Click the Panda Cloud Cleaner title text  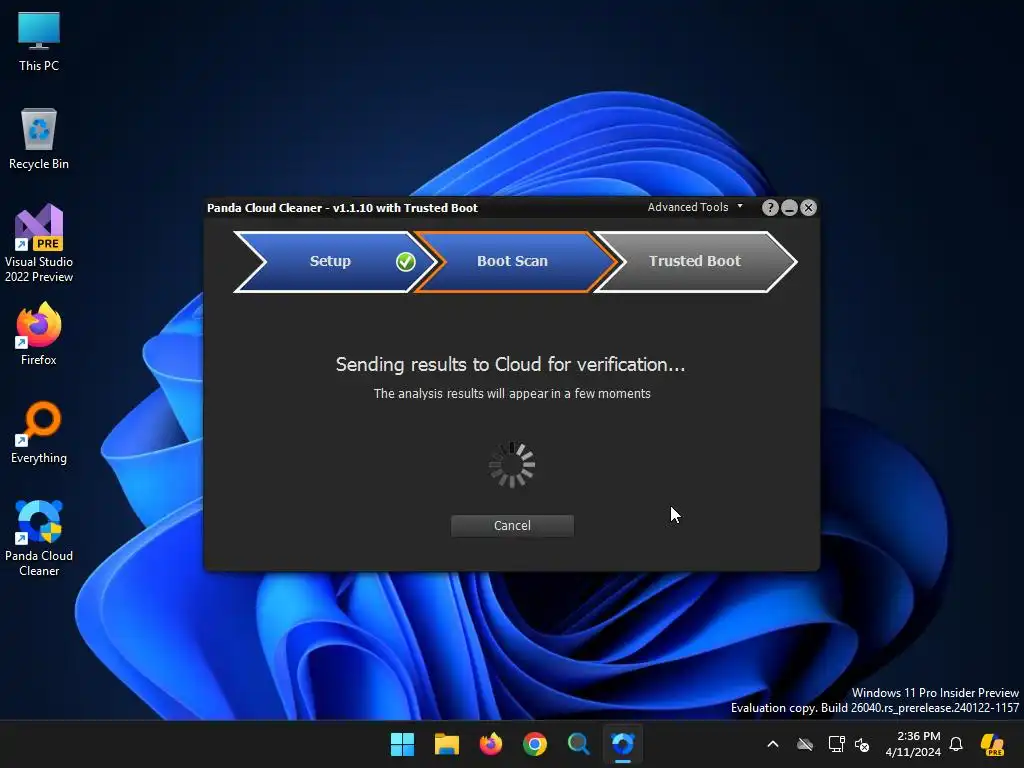342,208
